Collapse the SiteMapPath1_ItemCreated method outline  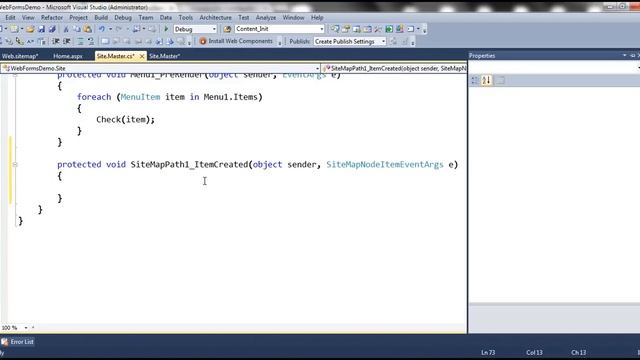[x=15, y=164]
